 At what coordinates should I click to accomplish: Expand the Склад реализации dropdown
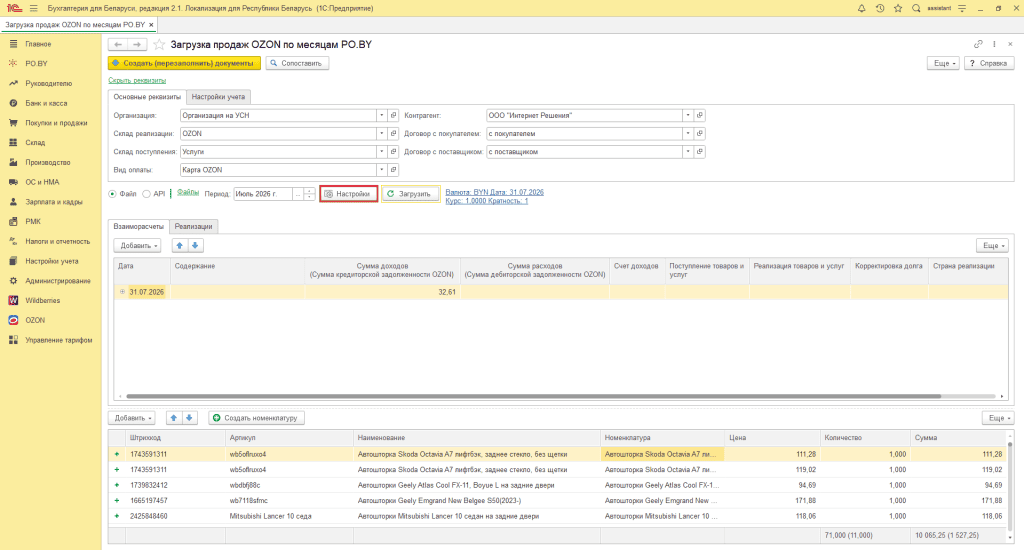point(381,133)
